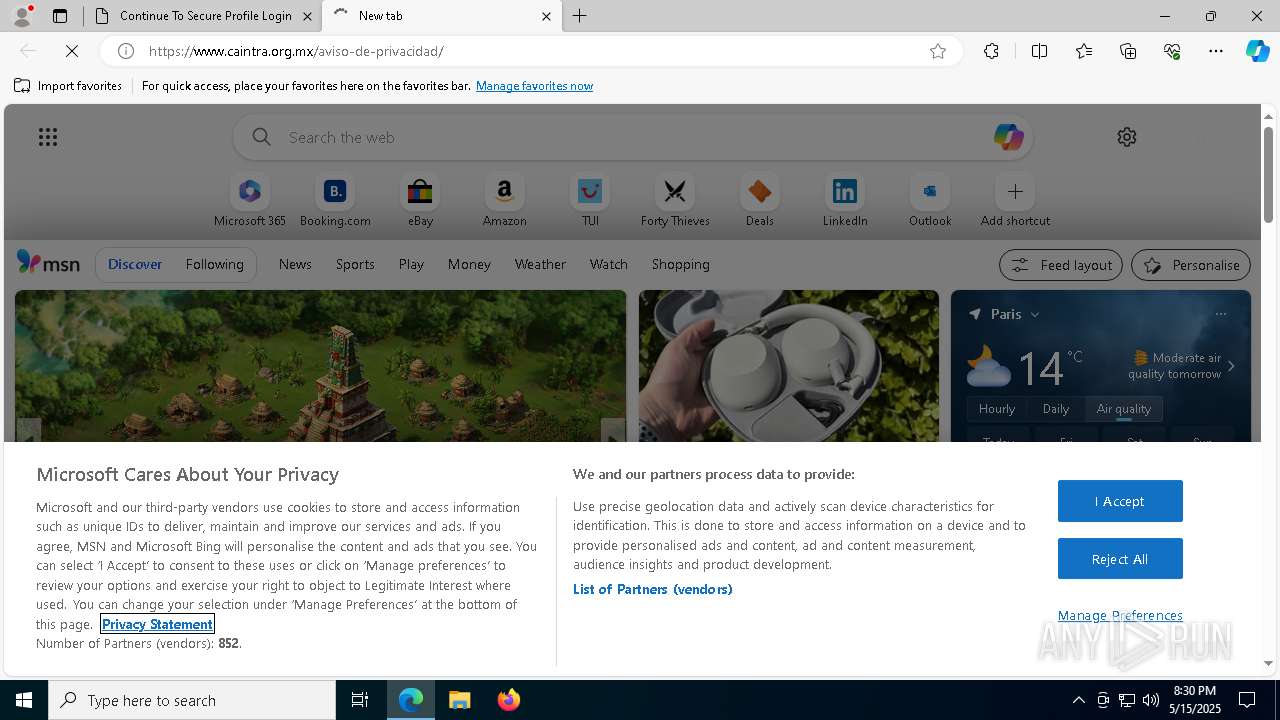Open new tab page settings gear
Screen dimensions: 1280x720
[x=1127, y=137]
